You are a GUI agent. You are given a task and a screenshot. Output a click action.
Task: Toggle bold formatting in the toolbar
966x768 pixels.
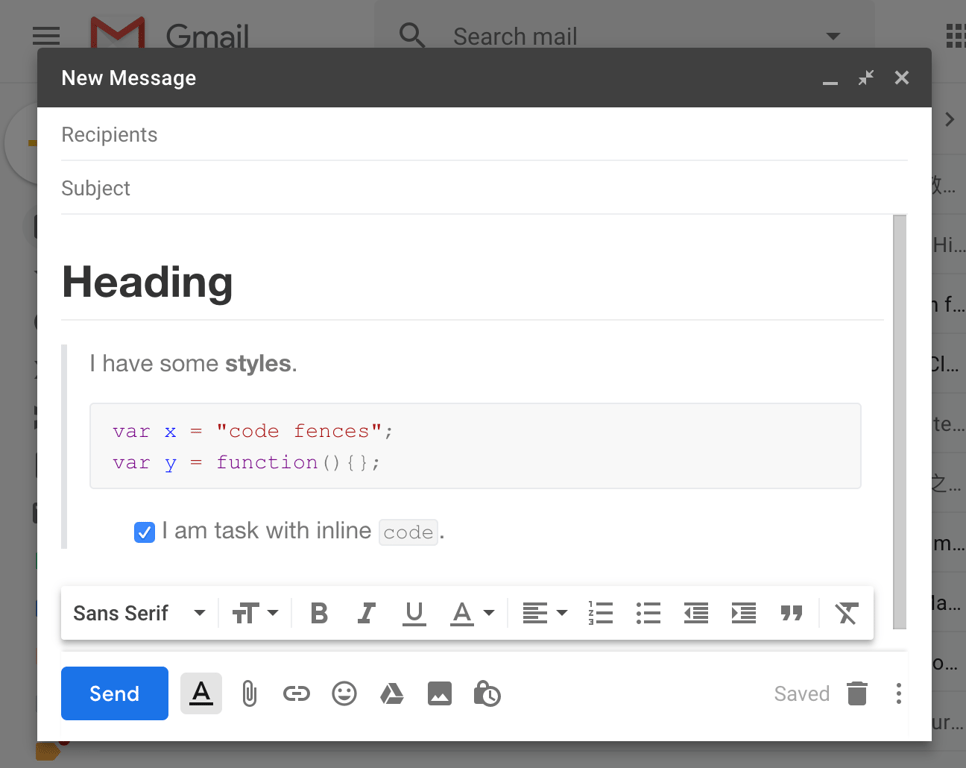coord(319,613)
